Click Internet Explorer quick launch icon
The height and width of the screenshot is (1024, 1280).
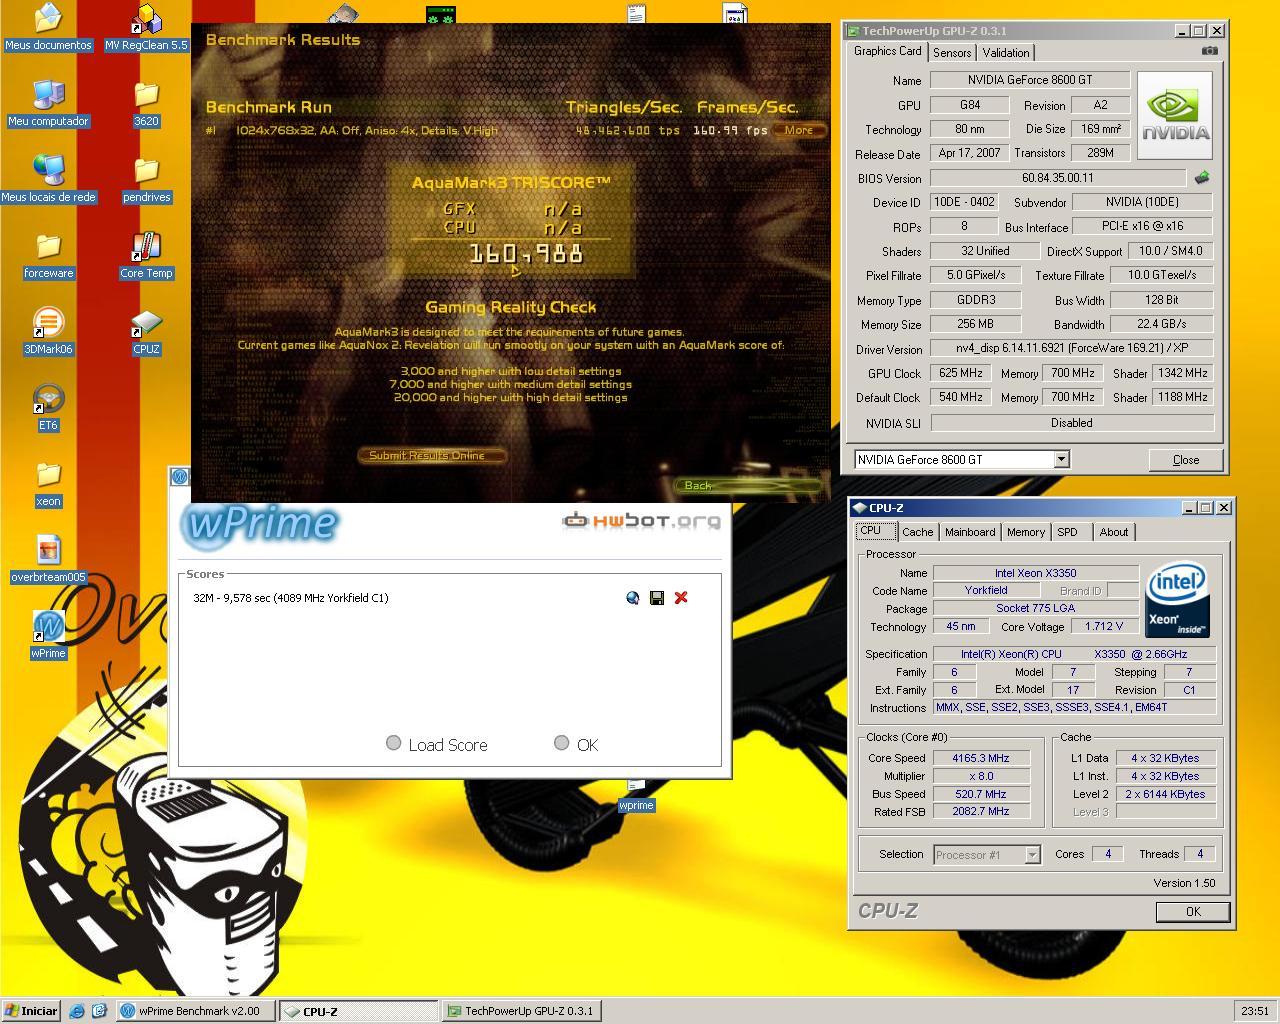77,1011
